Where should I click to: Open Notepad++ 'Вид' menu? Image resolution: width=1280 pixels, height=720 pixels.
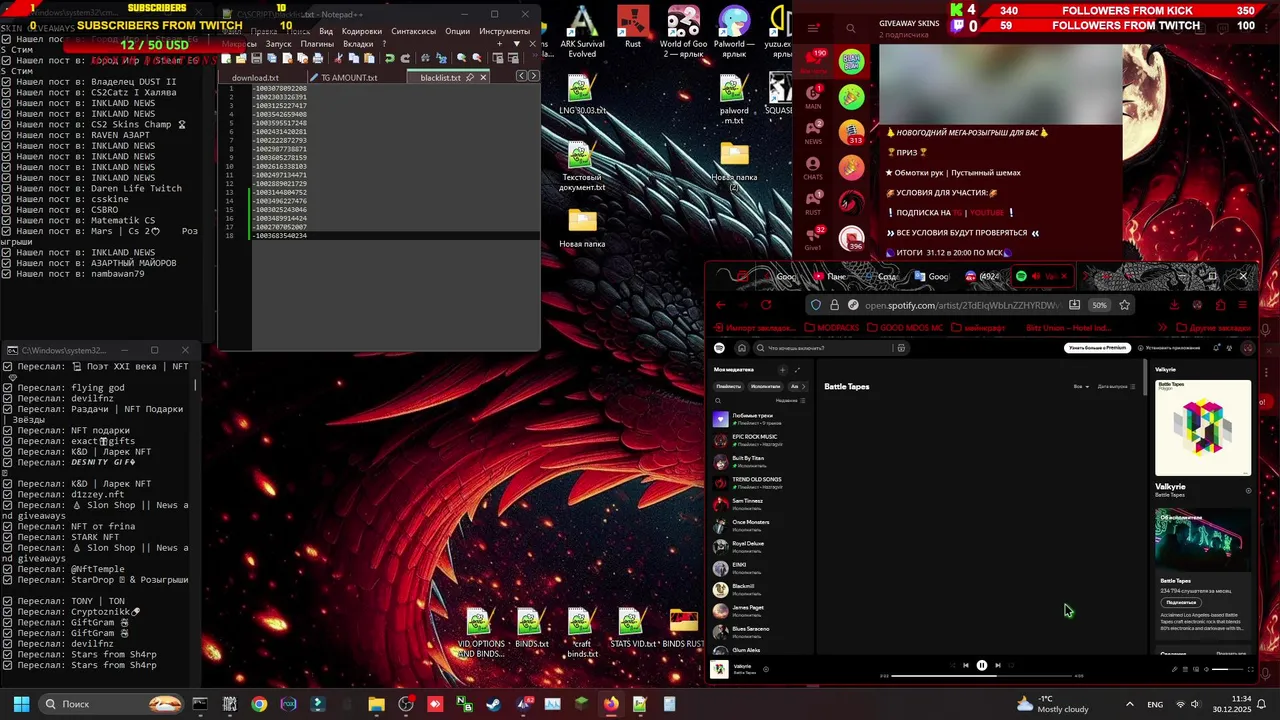pos(326,31)
